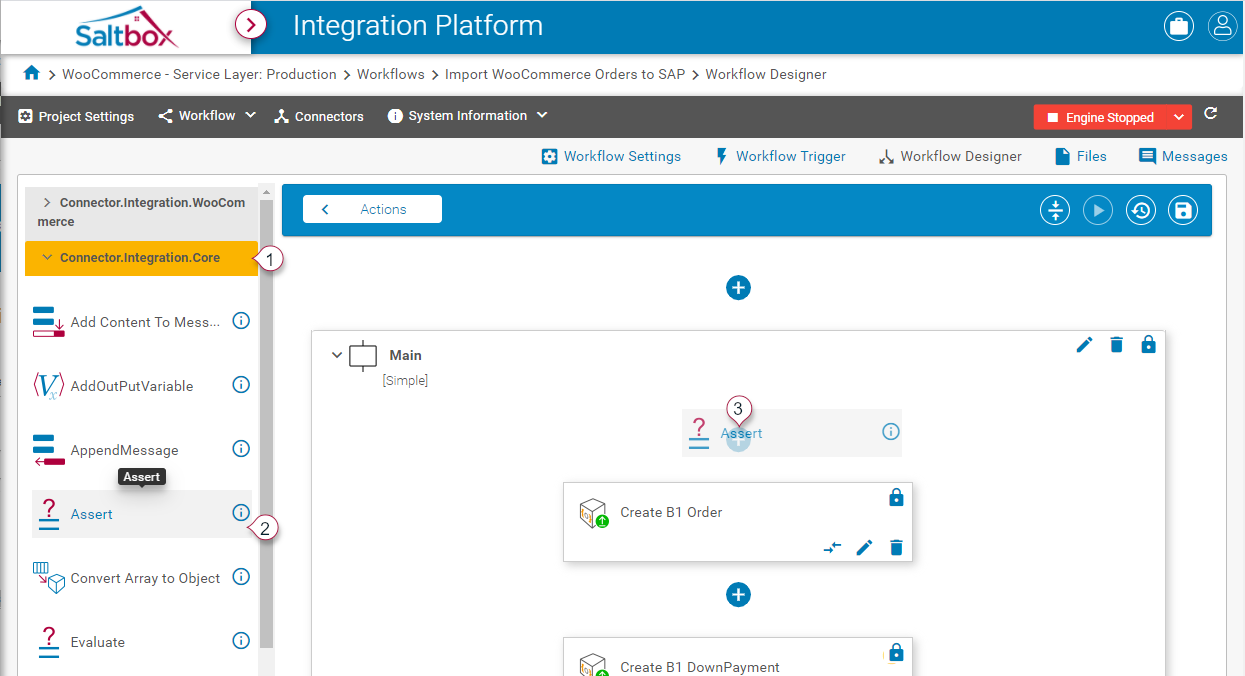Image resolution: width=1245 pixels, height=676 pixels.
Task: Click the Workflows breadcrumb link
Action: coord(390,74)
